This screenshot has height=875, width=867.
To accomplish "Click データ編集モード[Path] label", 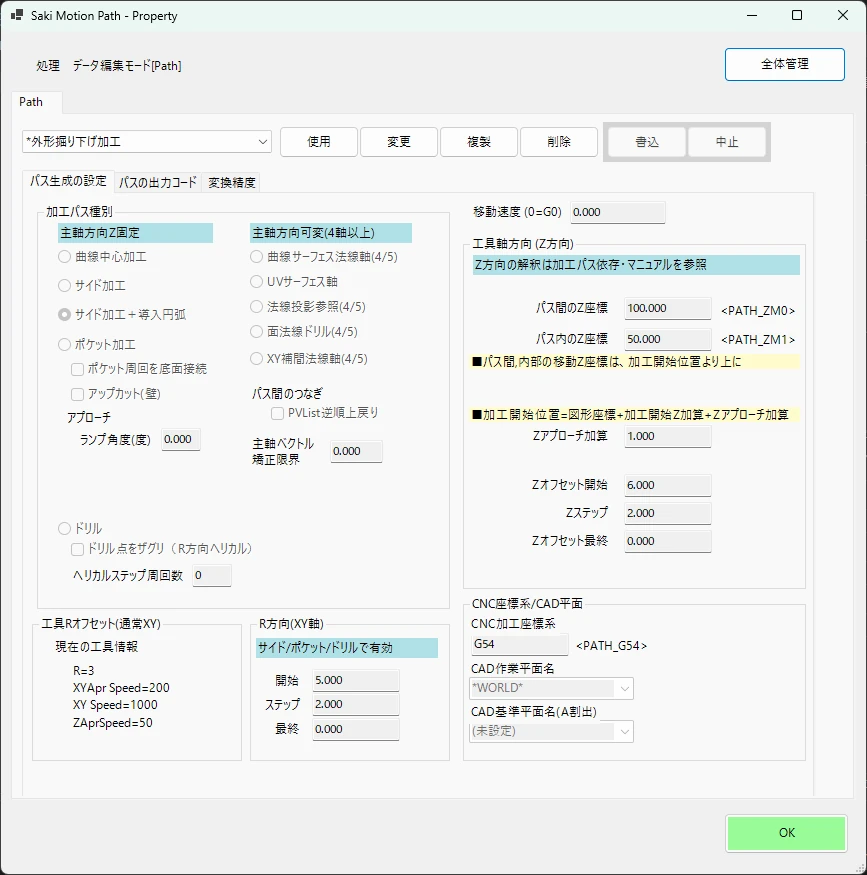I will click(127, 66).
